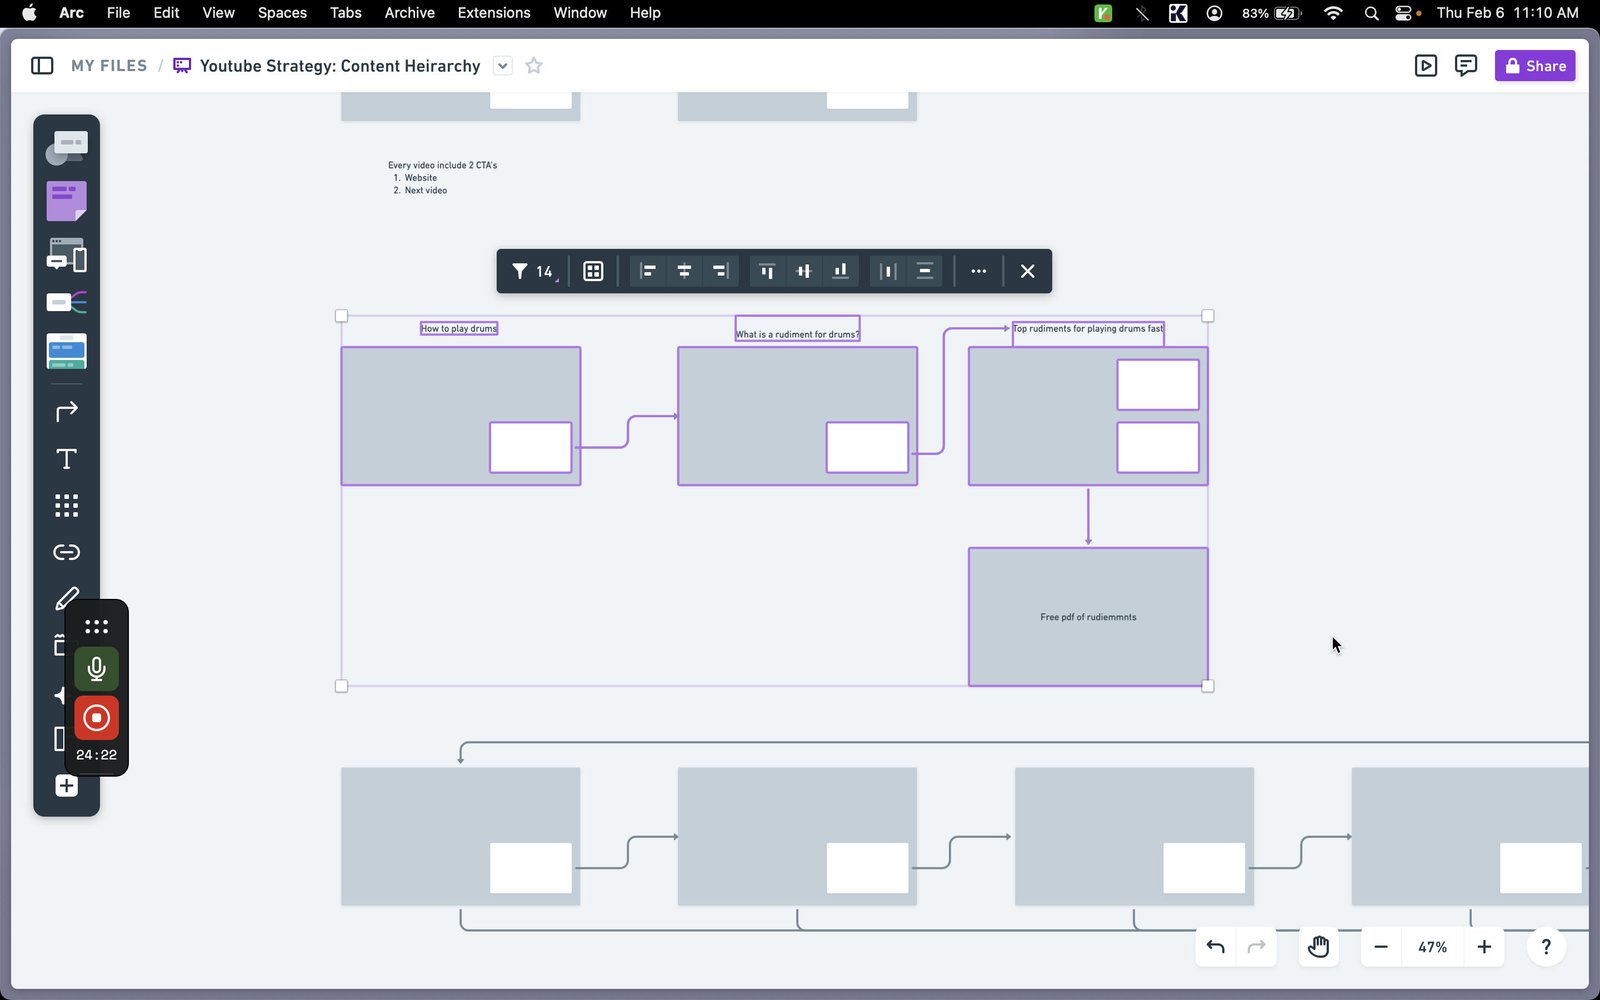Distribute selected objects horizontally
This screenshot has width=1600, height=1000.
(887, 271)
